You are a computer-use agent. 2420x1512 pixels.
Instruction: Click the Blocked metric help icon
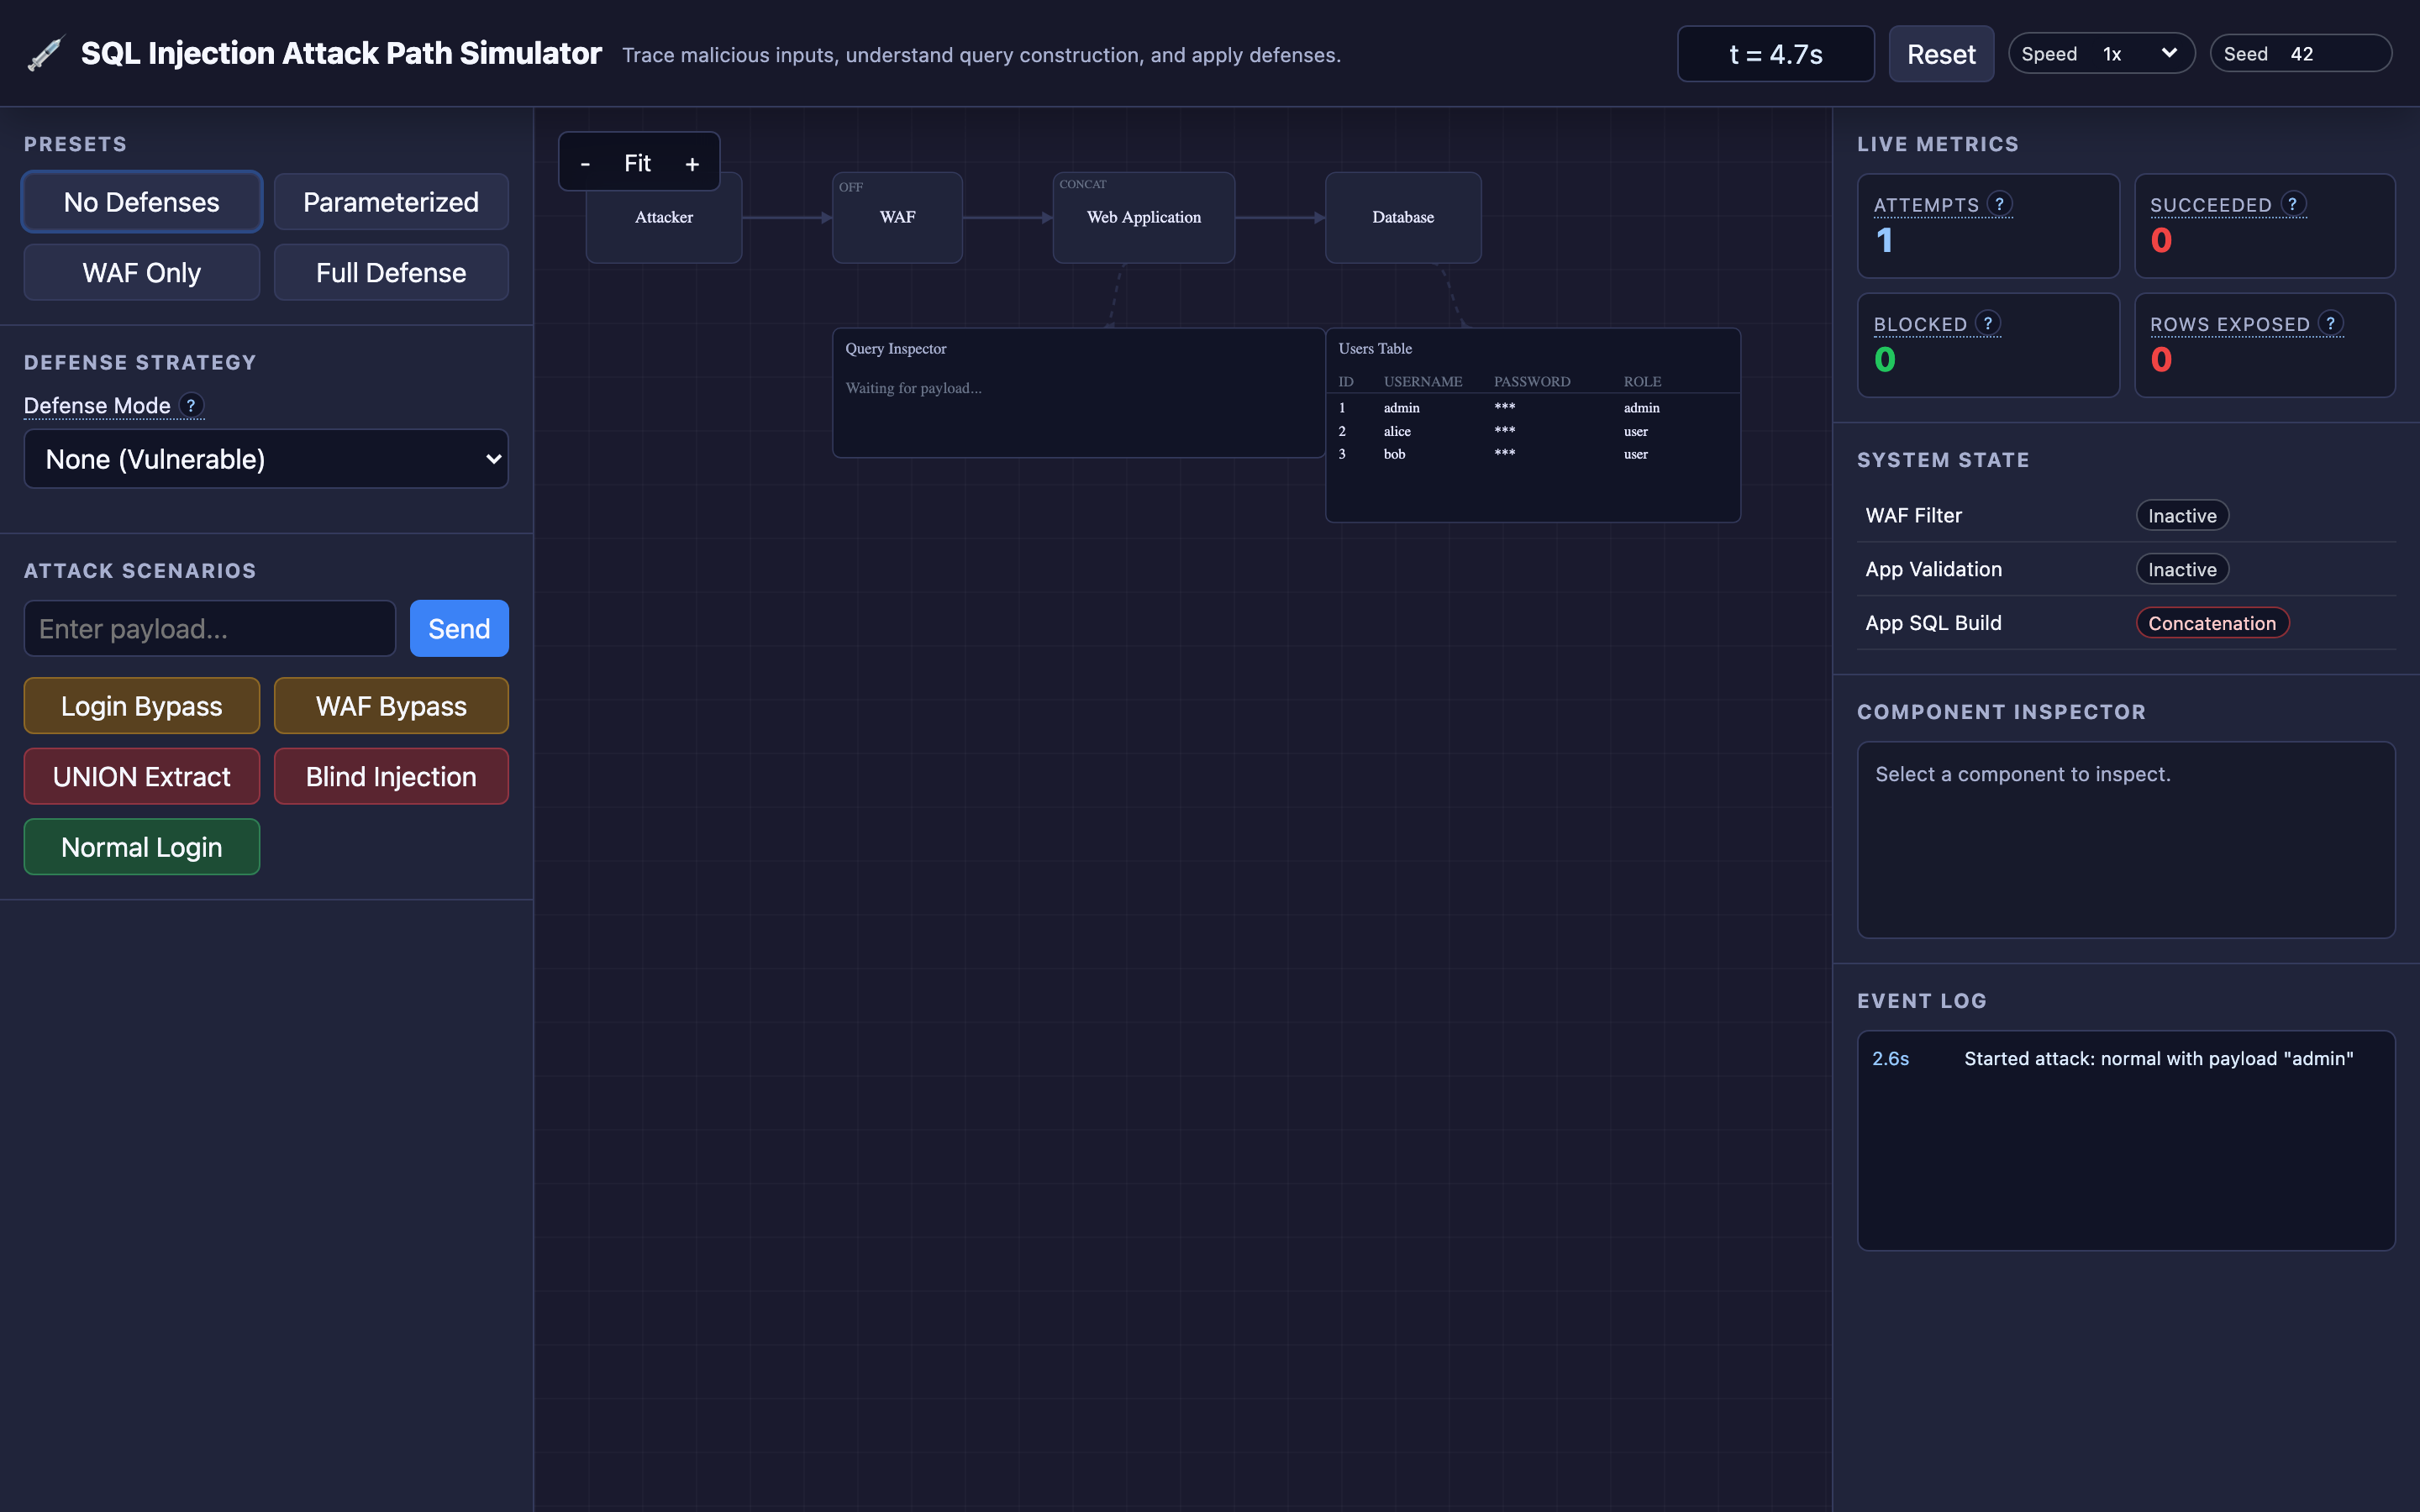[x=1988, y=323]
